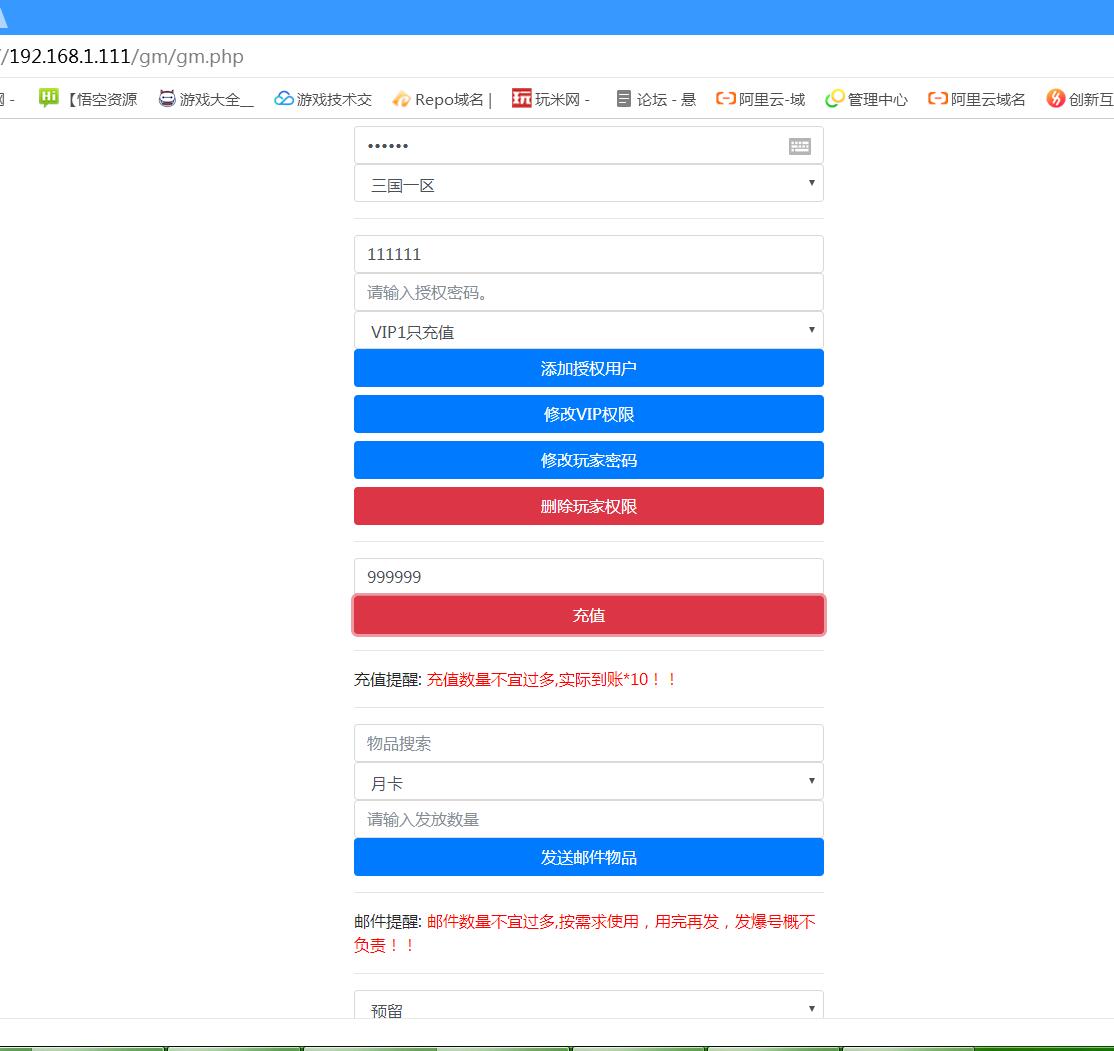
Task: Expand the 三国一区 server dropdown
Action: pyautogui.click(x=589, y=184)
